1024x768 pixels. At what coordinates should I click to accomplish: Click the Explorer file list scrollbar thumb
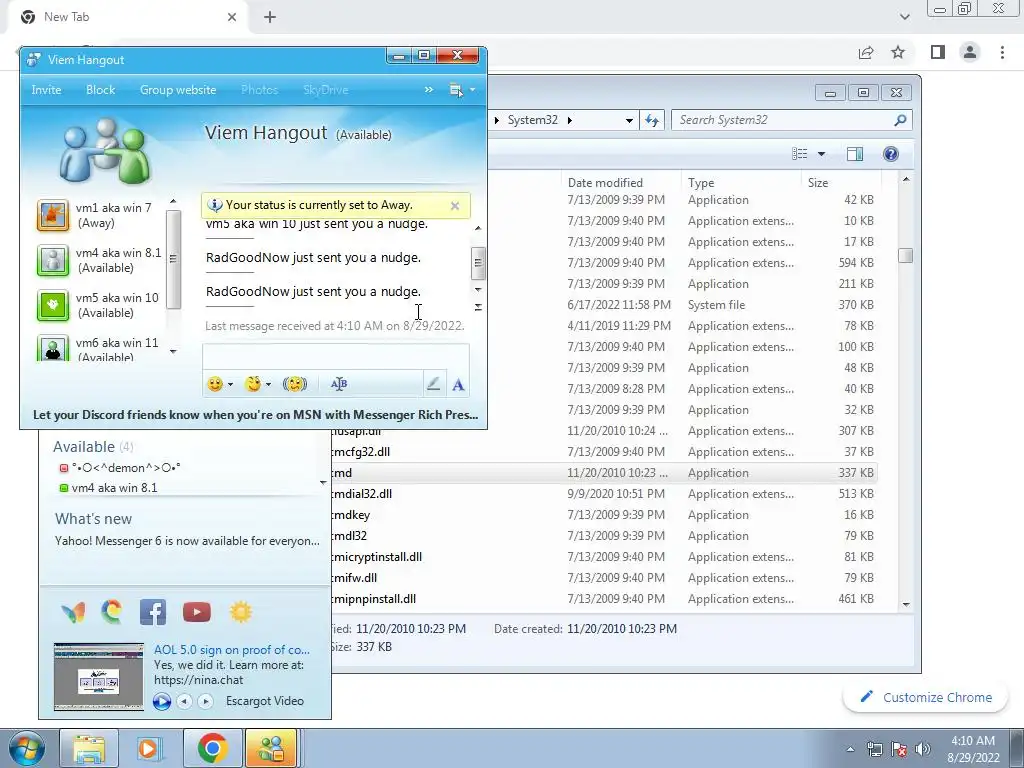(906, 255)
